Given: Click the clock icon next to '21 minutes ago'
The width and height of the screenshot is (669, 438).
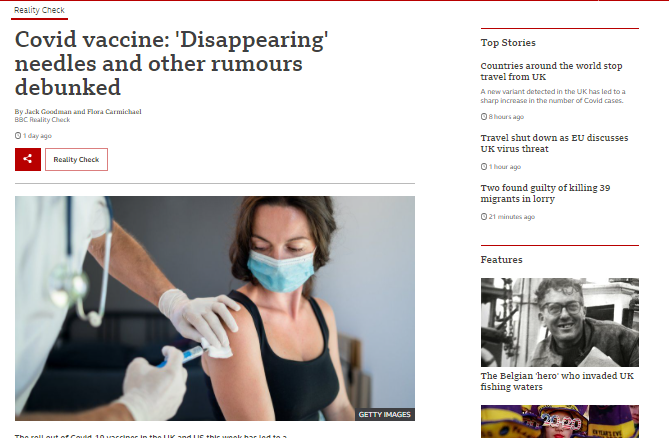Looking at the screenshot, I should click(484, 217).
